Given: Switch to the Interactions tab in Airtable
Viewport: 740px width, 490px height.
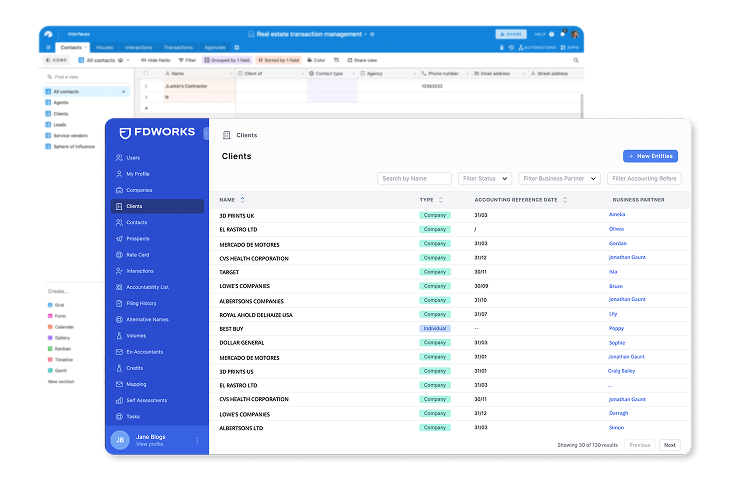Looking at the screenshot, I should click(138, 47).
